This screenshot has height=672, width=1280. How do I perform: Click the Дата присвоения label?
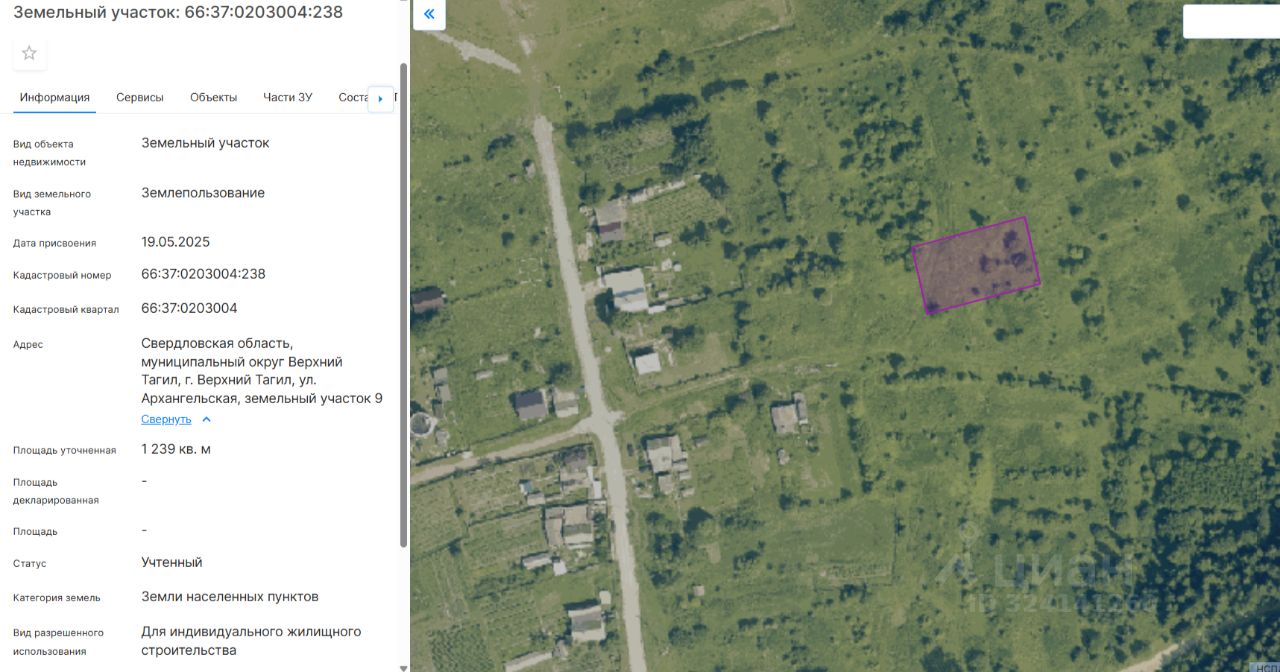click(x=54, y=243)
